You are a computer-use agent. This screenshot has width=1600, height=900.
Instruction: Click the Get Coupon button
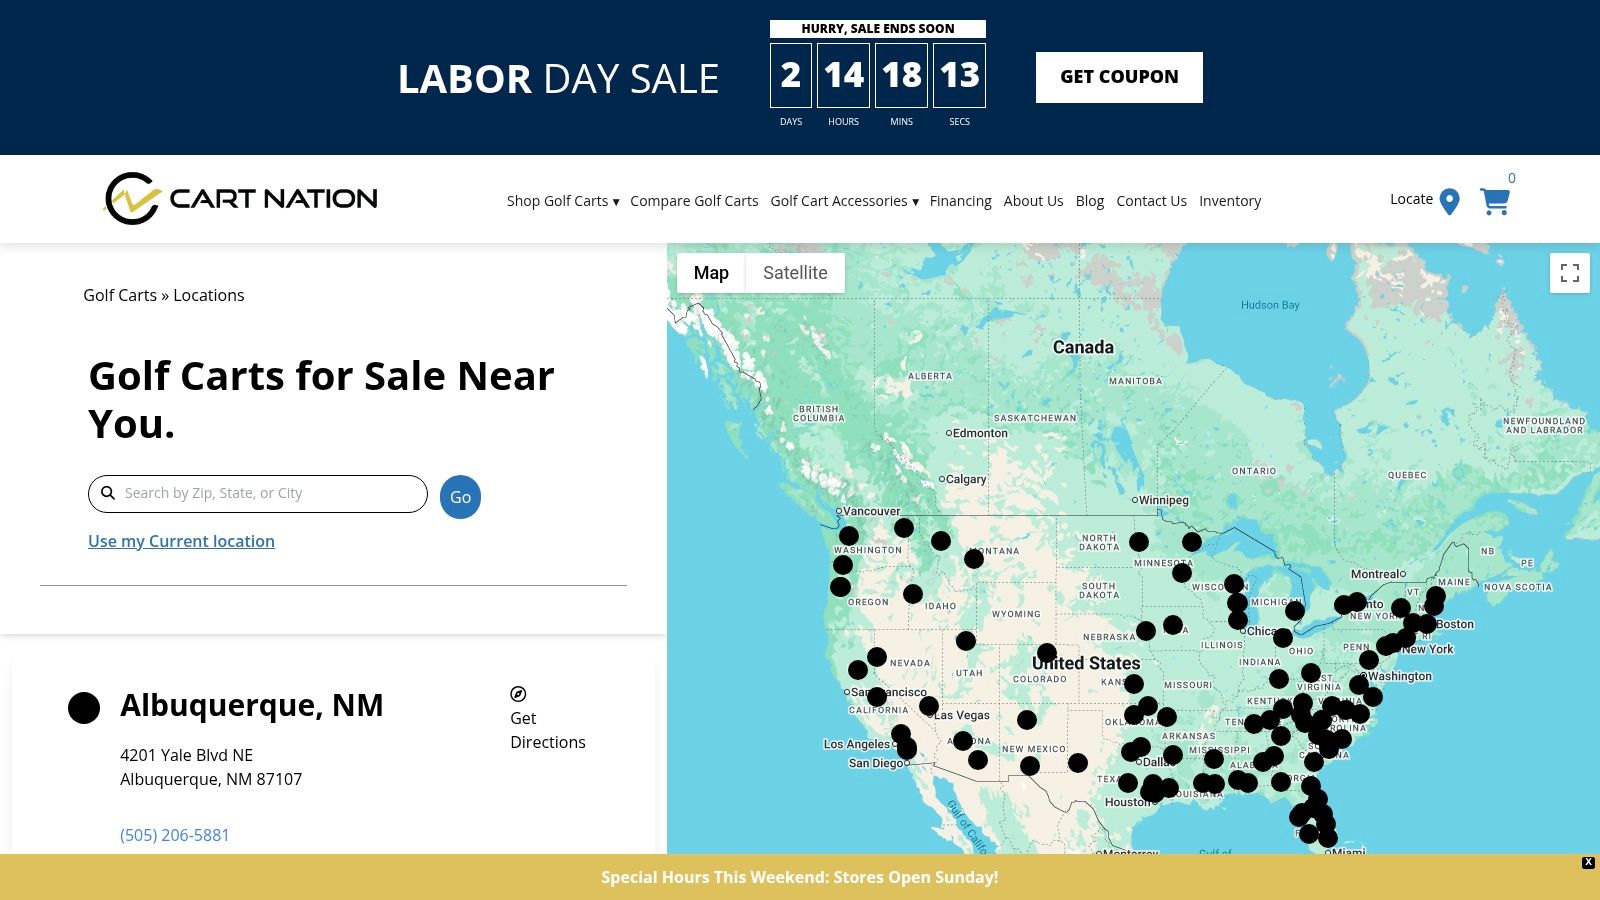click(x=1119, y=77)
